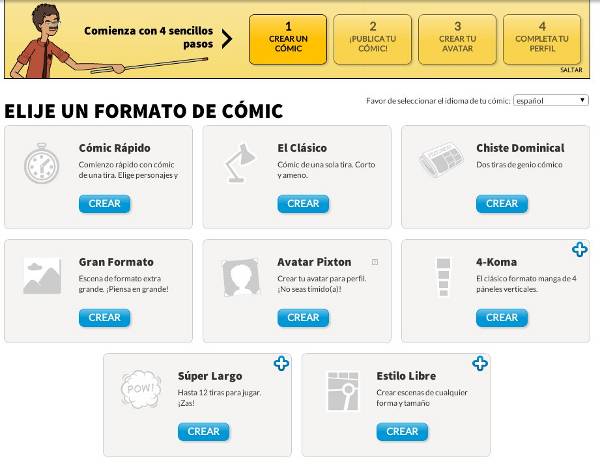Open the español comic language dropdown
This screenshot has height=465, width=600.
click(551, 100)
